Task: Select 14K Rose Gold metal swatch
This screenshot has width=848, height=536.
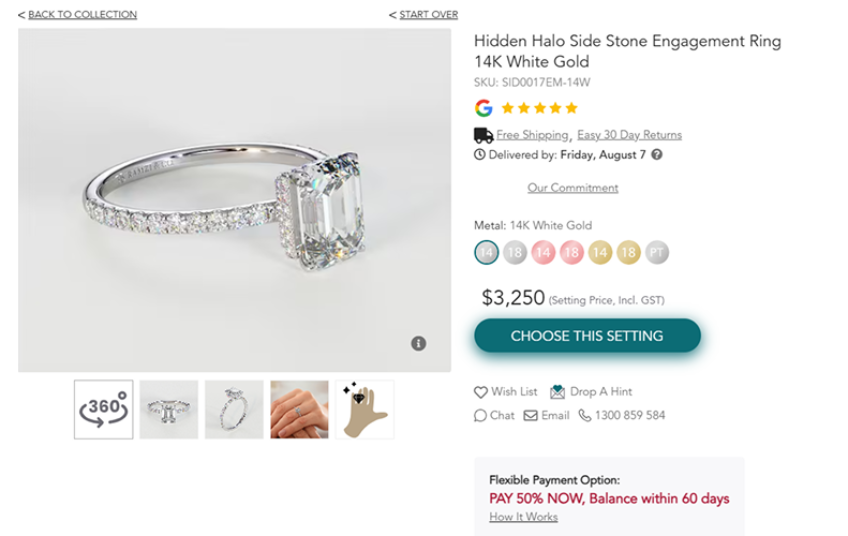Action: [x=543, y=253]
